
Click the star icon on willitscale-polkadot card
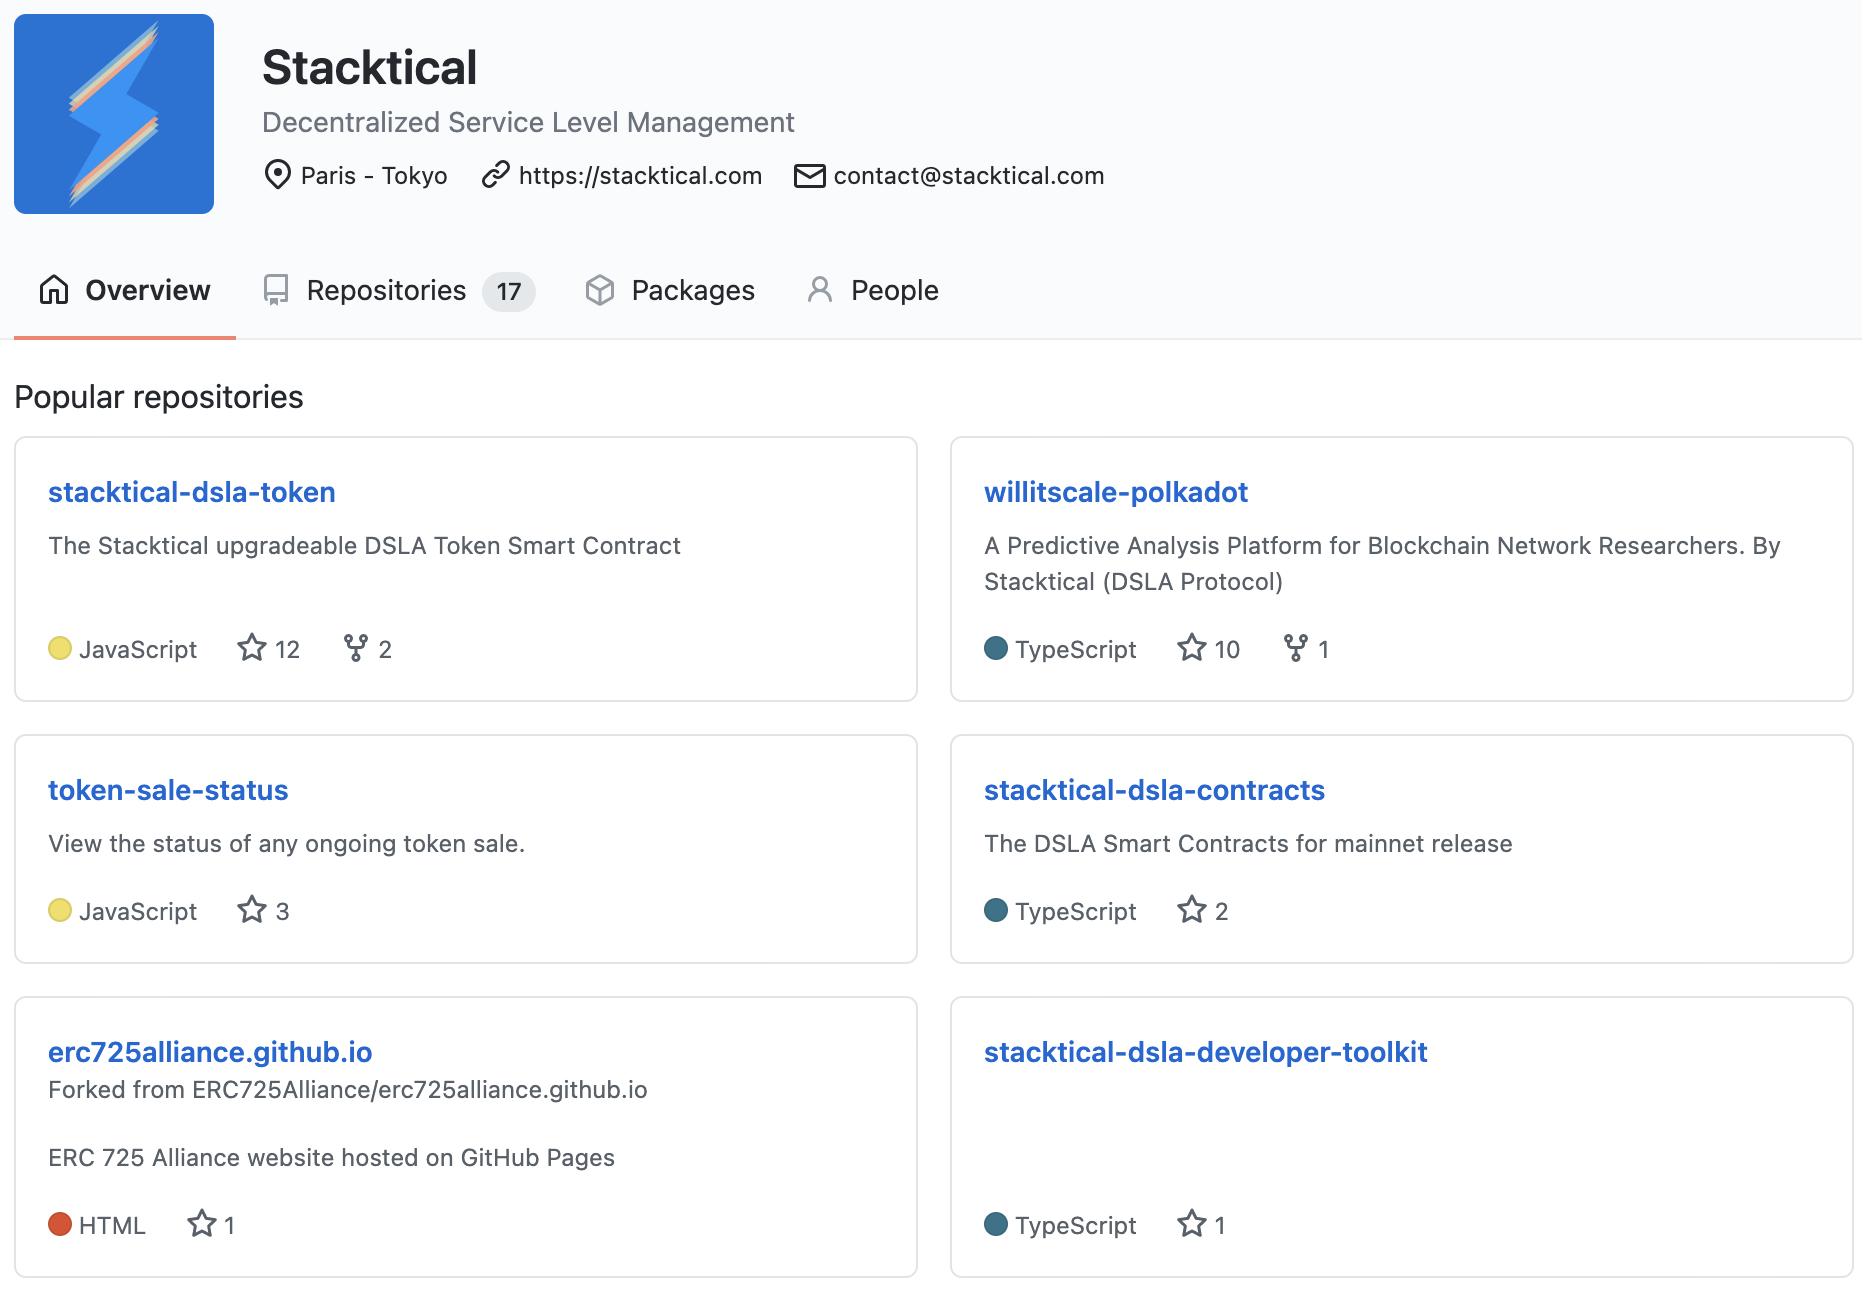(x=1191, y=648)
